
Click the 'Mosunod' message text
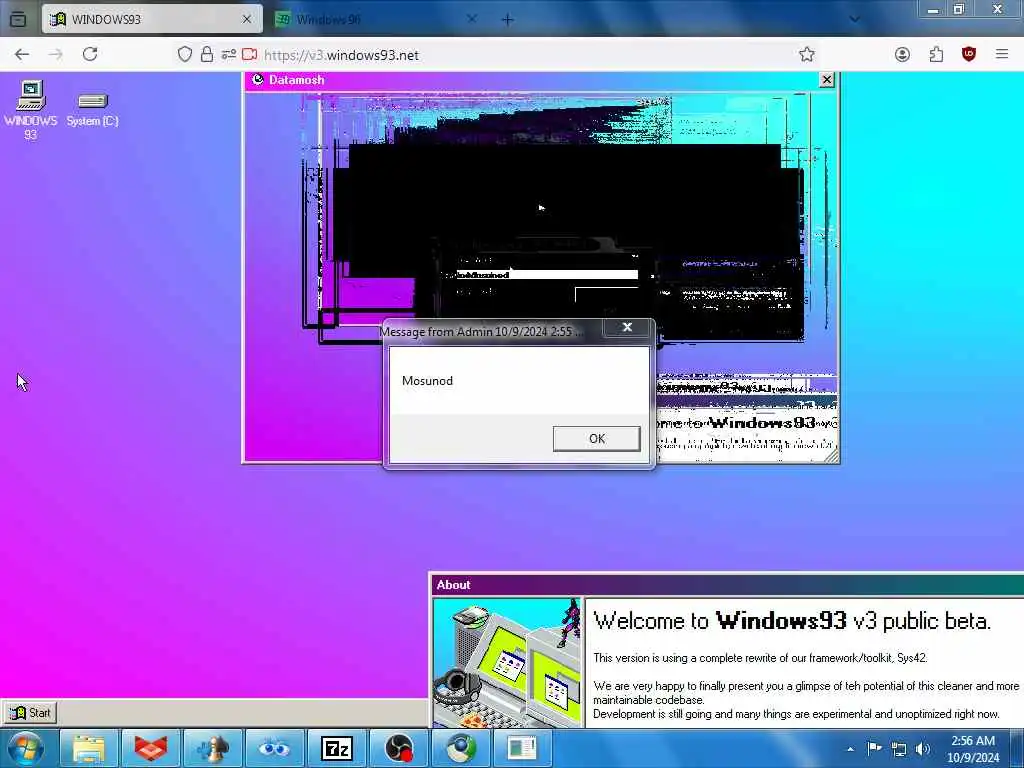(427, 381)
